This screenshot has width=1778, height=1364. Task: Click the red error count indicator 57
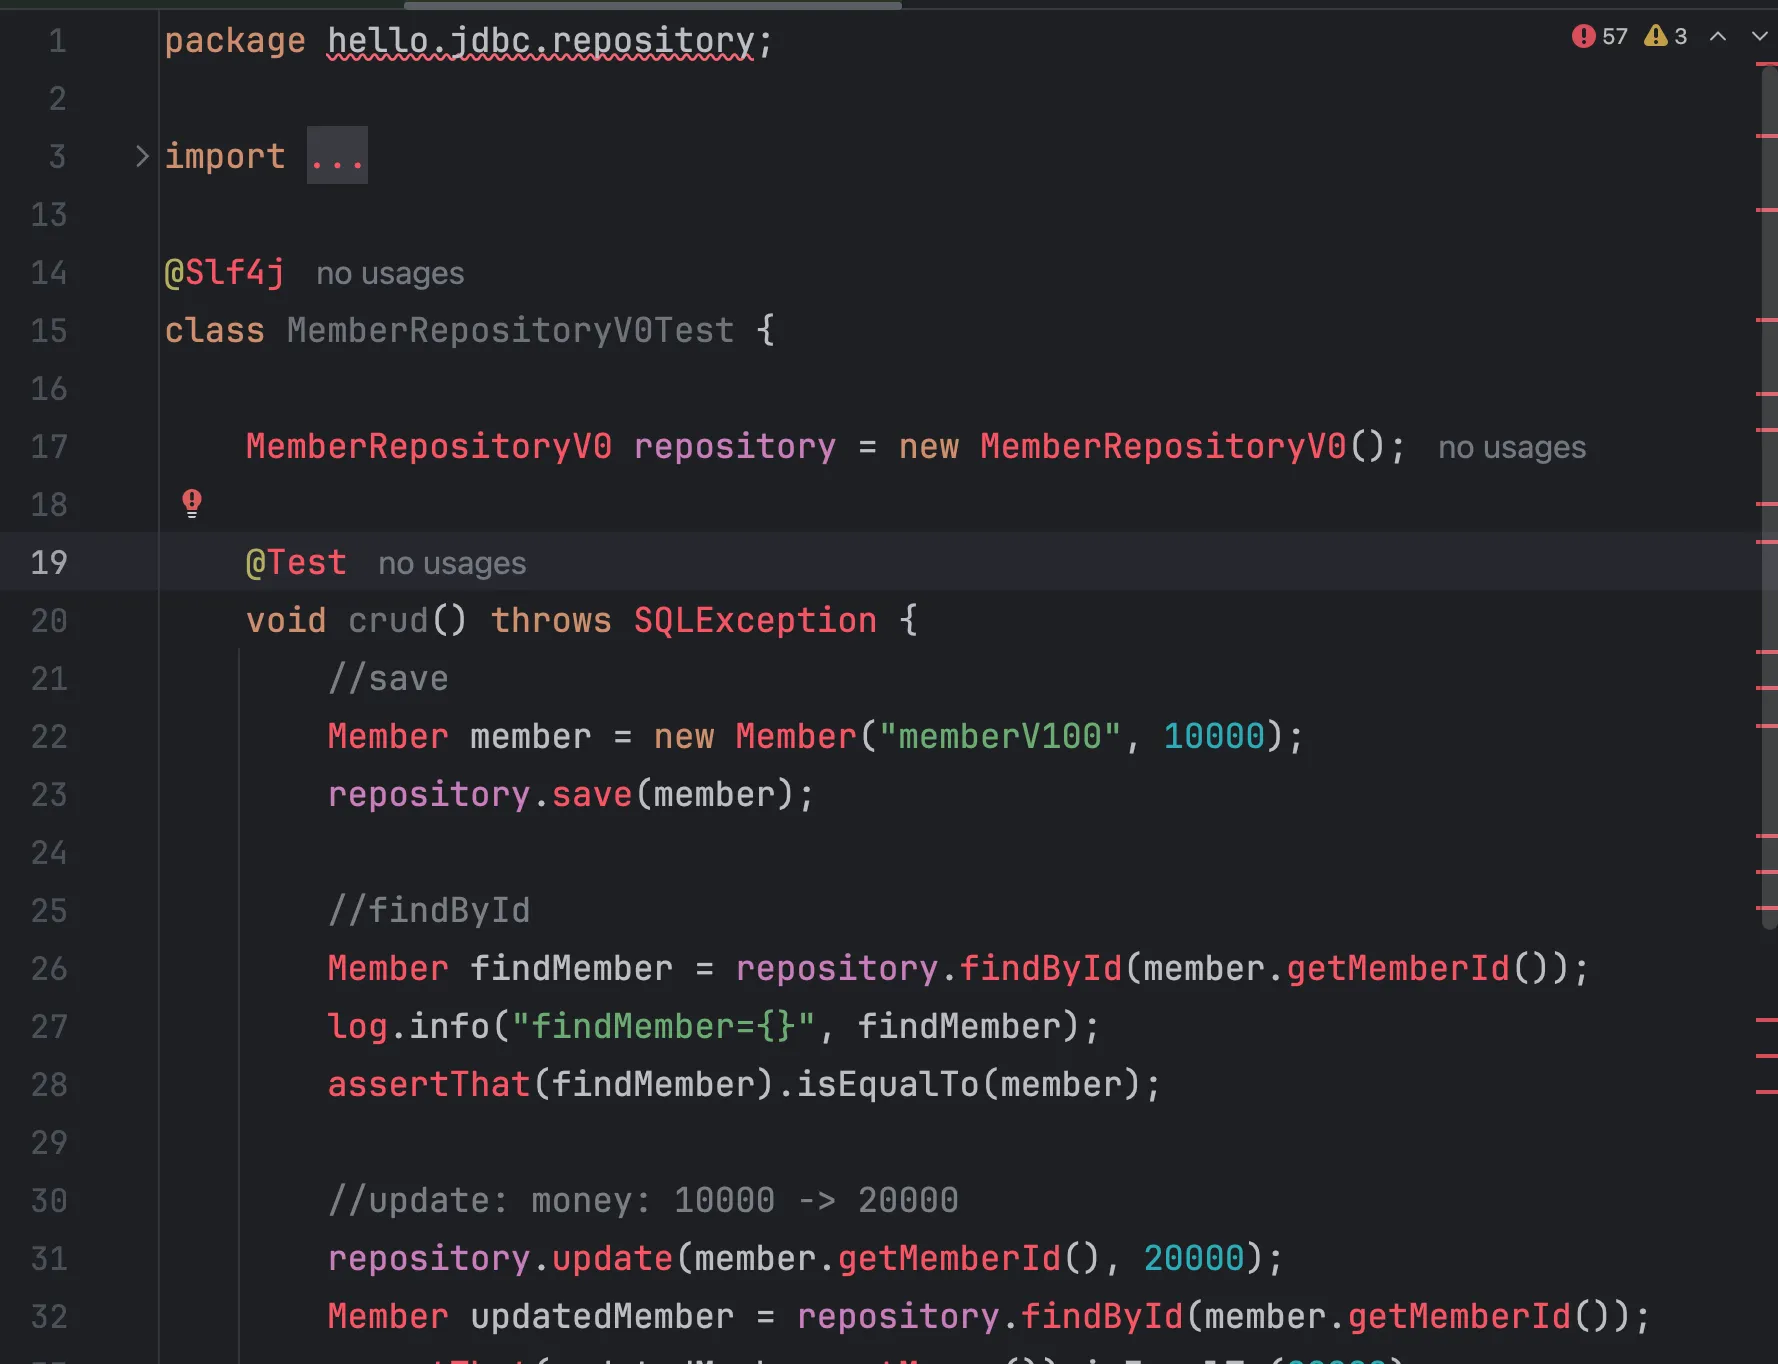pos(1599,36)
